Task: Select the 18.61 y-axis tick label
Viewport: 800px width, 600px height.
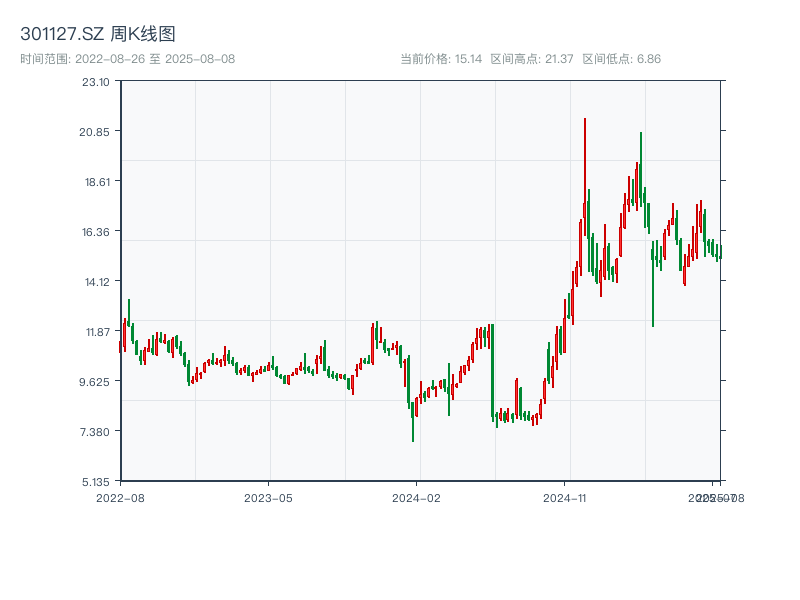Action: (96, 182)
